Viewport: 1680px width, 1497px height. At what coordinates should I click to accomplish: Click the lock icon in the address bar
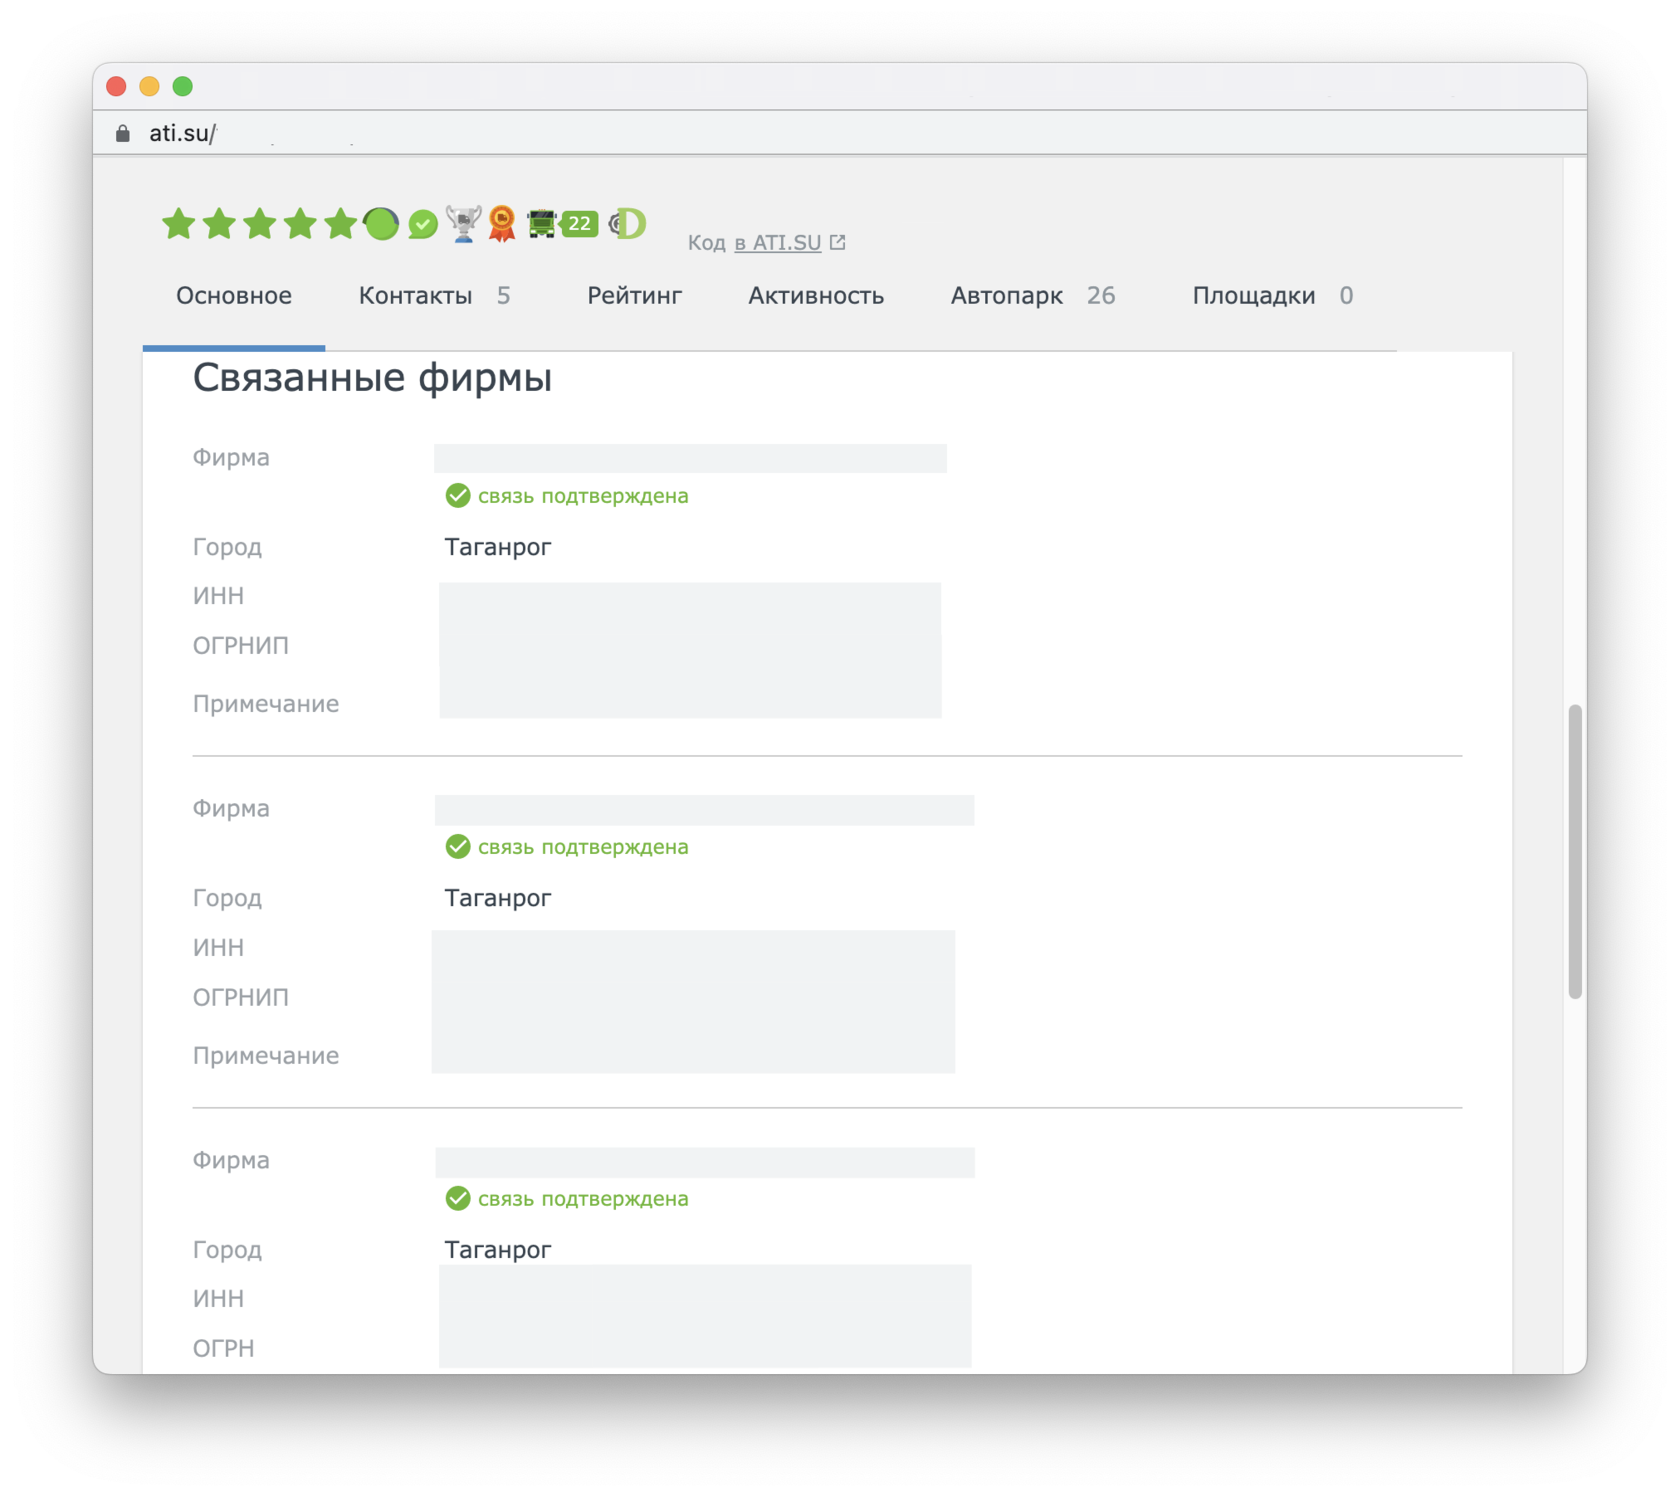pos(123,133)
